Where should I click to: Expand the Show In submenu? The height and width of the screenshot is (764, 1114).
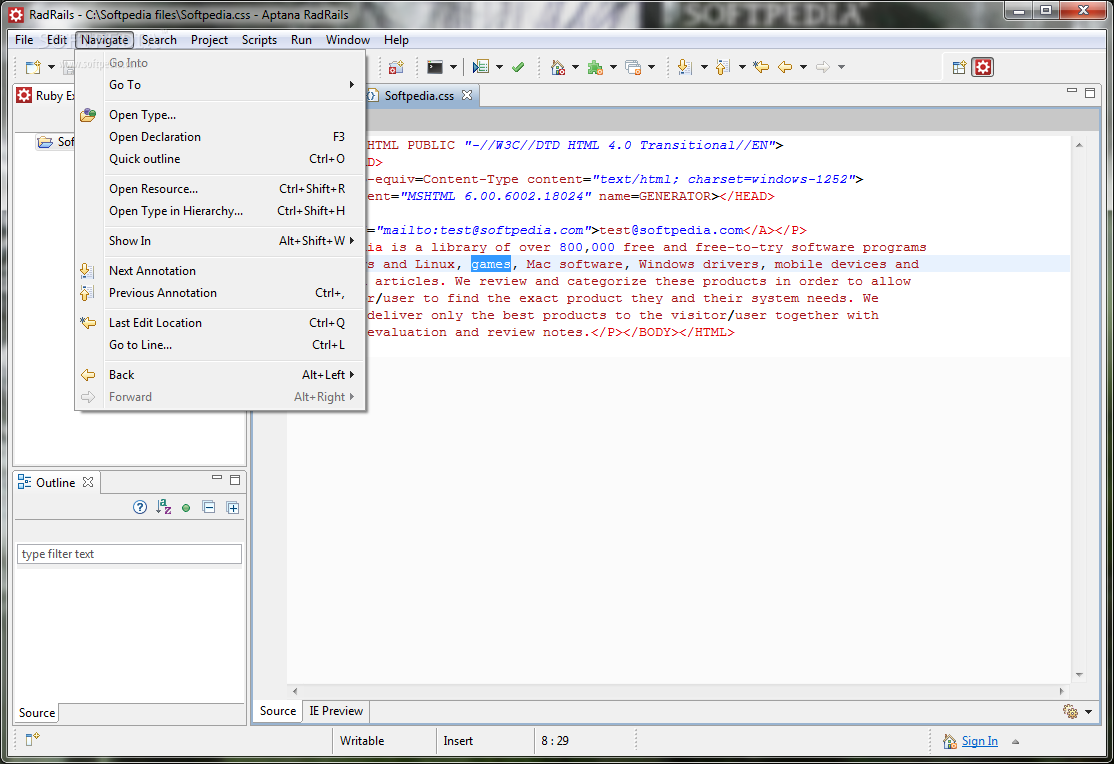coord(220,241)
